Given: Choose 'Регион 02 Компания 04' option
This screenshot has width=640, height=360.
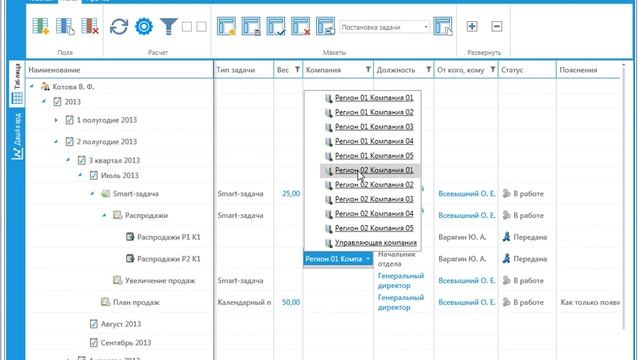Looking at the screenshot, I should pos(374,213).
